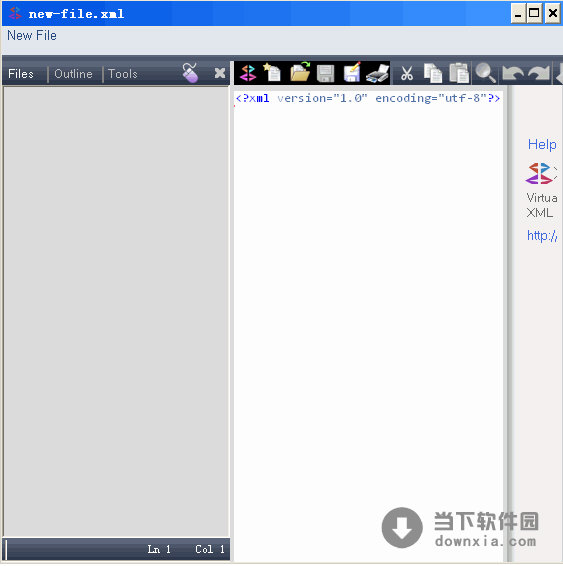
Task: Minimize the new-file.xml window
Action: tap(518, 14)
